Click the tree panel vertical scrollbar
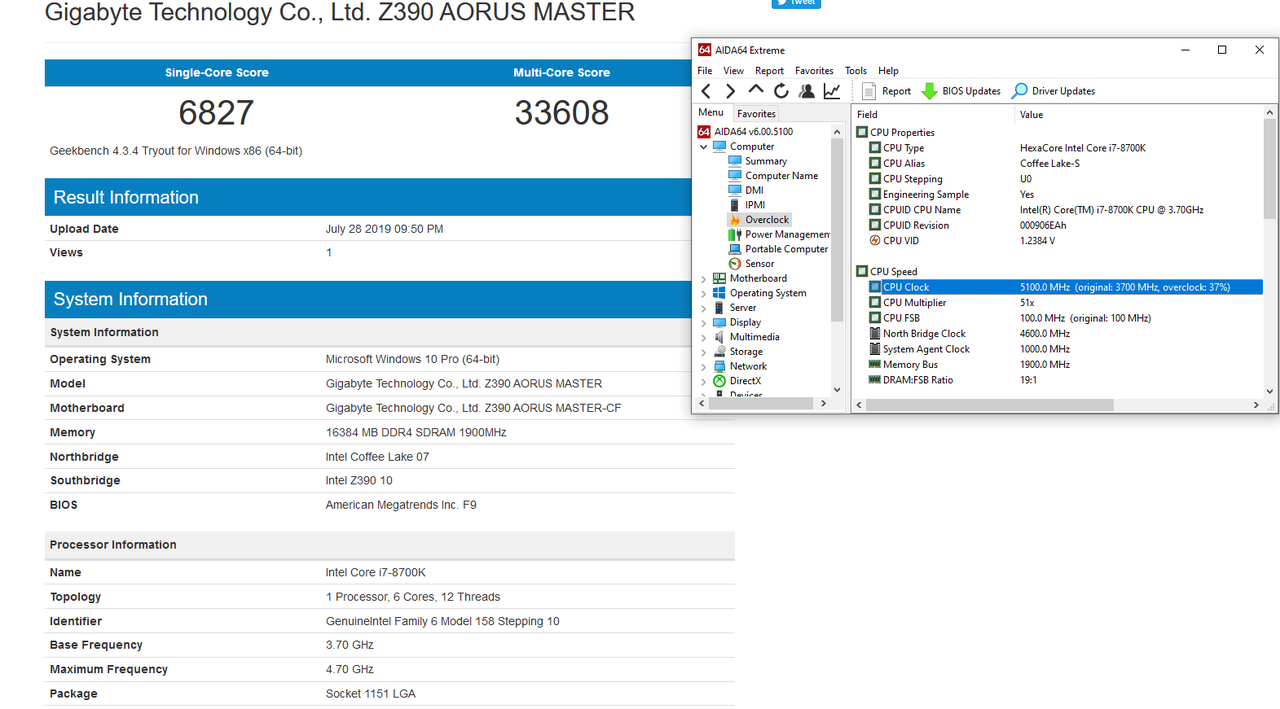This screenshot has width=1280, height=709. point(837,229)
